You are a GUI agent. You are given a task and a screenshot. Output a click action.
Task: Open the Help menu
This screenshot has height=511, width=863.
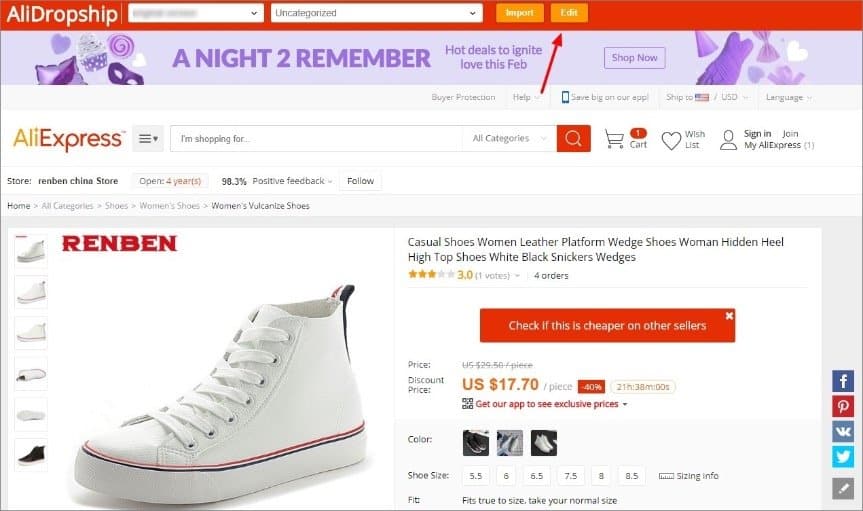tap(525, 97)
